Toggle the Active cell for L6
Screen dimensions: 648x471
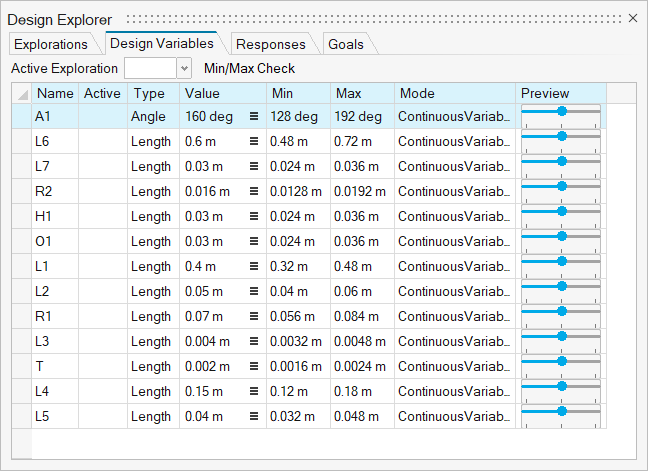point(102,142)
